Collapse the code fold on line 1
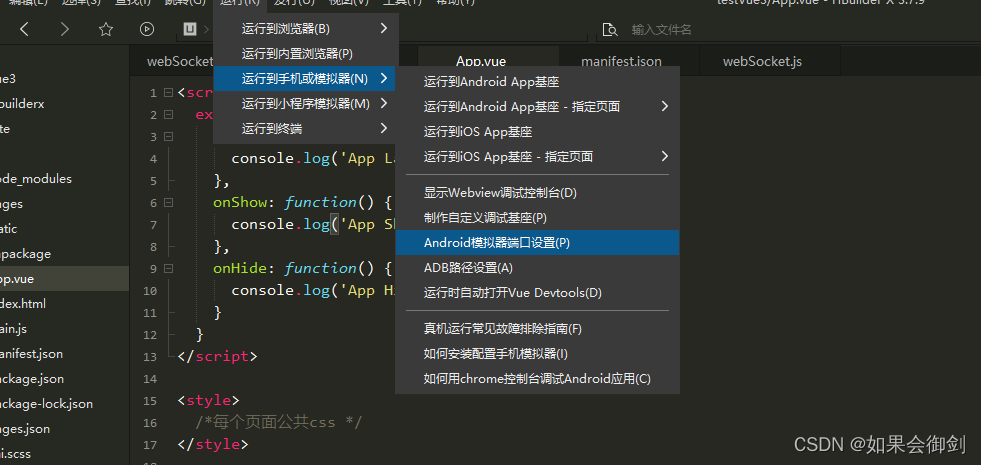 click(168, 93)
